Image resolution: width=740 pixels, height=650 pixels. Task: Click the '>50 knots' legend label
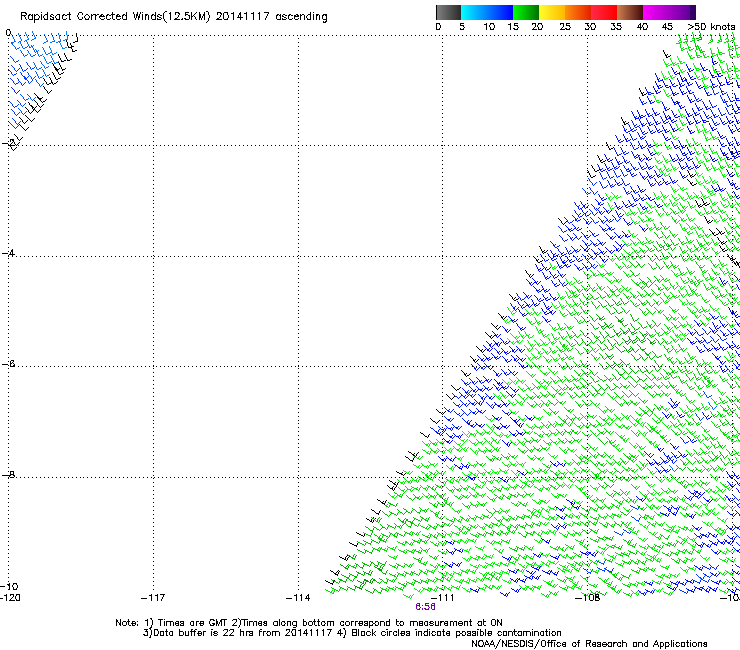pyautogui.click(x=711, y=27)
